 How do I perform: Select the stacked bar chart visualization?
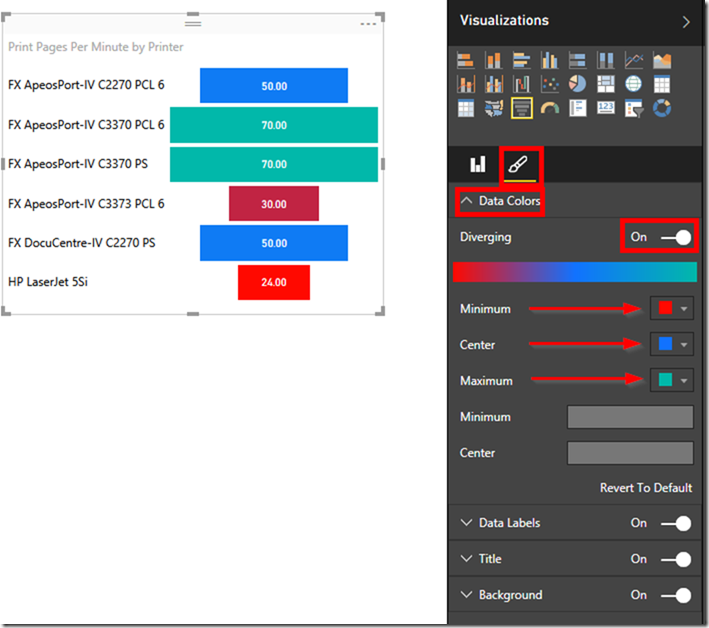pyautogui.click(x=465, y=60)
